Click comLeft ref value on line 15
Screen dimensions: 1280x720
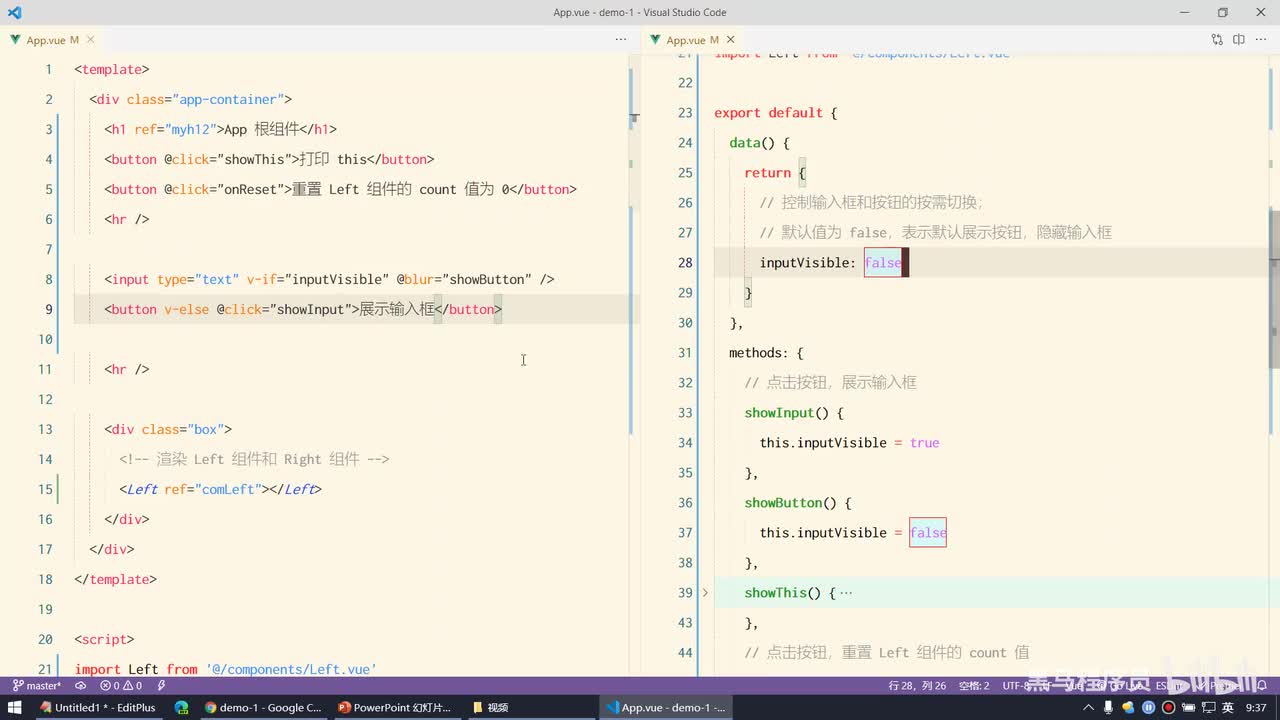tap(228, 489)
